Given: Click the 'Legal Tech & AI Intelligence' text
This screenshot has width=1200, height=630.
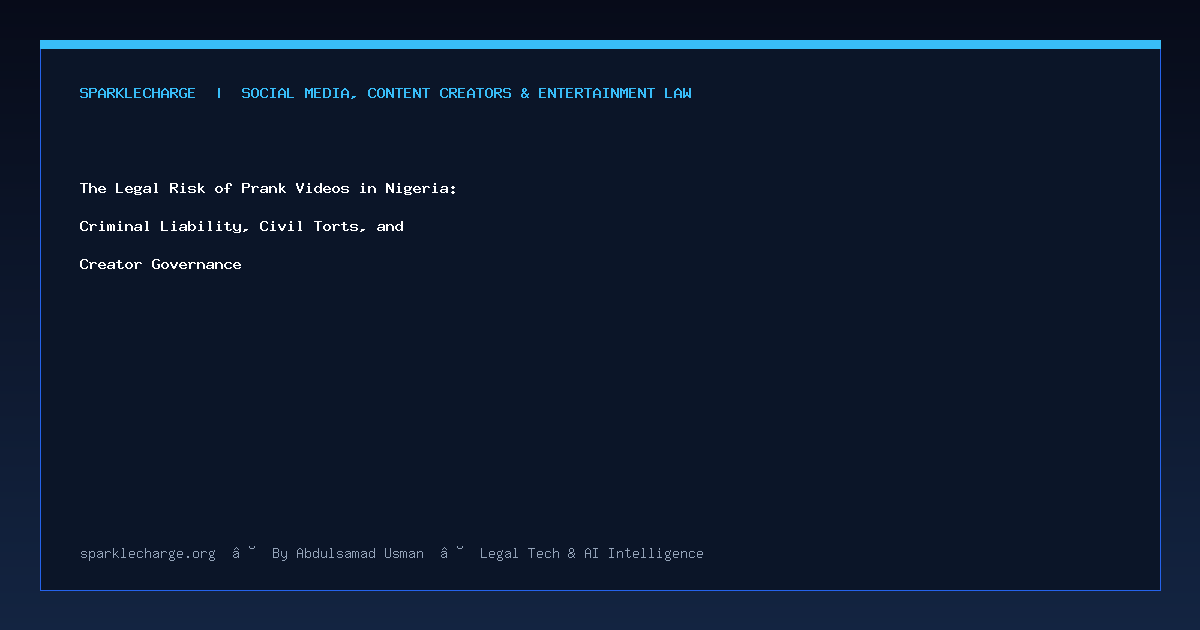Looking at the screenshot, I should [592, 553].
